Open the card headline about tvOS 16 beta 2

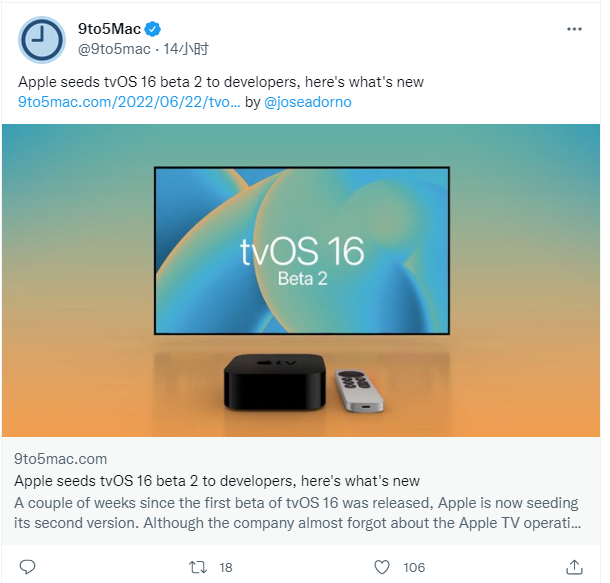[217, 481]
